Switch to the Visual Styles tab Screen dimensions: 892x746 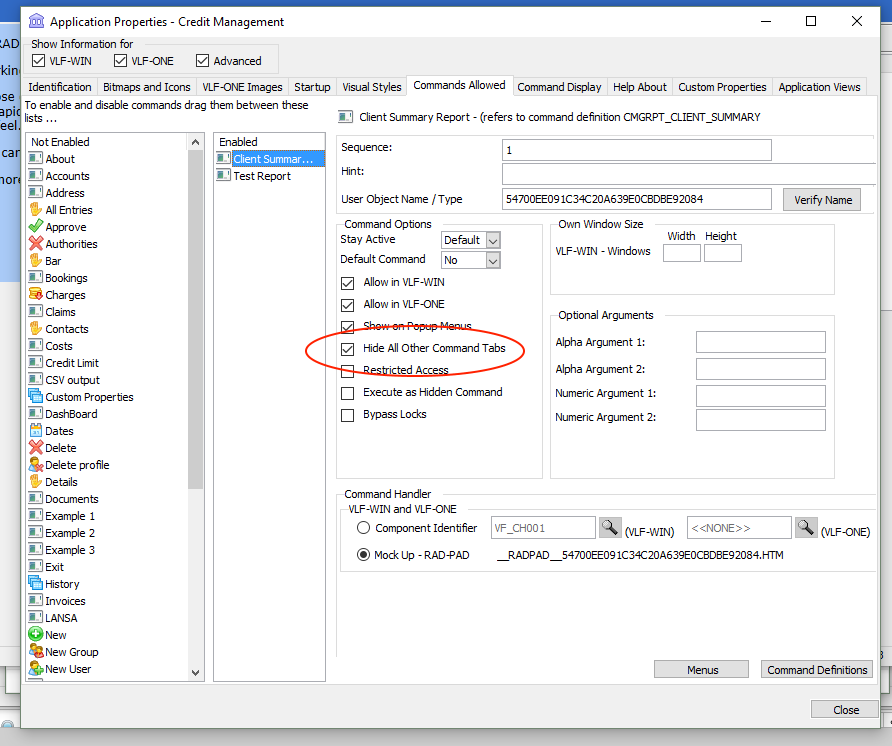click(371, 87)
